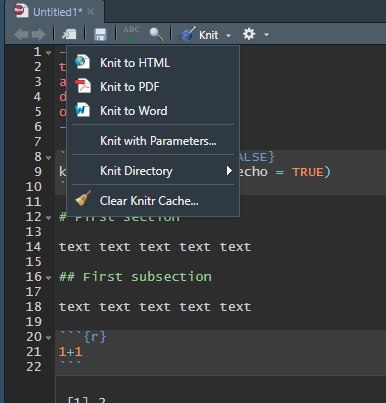Viewport: 386px width, 403px height.
Task: Save the document with the floppy disk icon
Action: [100, 34]
